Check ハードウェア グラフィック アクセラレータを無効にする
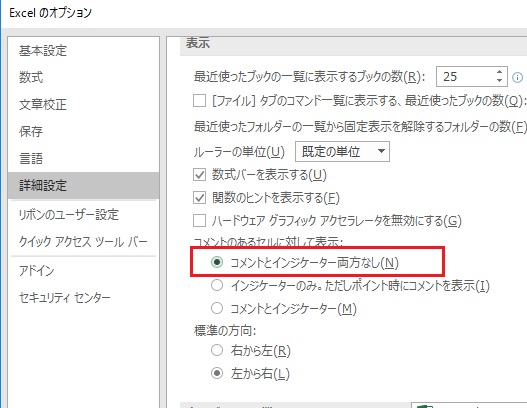 199,221
